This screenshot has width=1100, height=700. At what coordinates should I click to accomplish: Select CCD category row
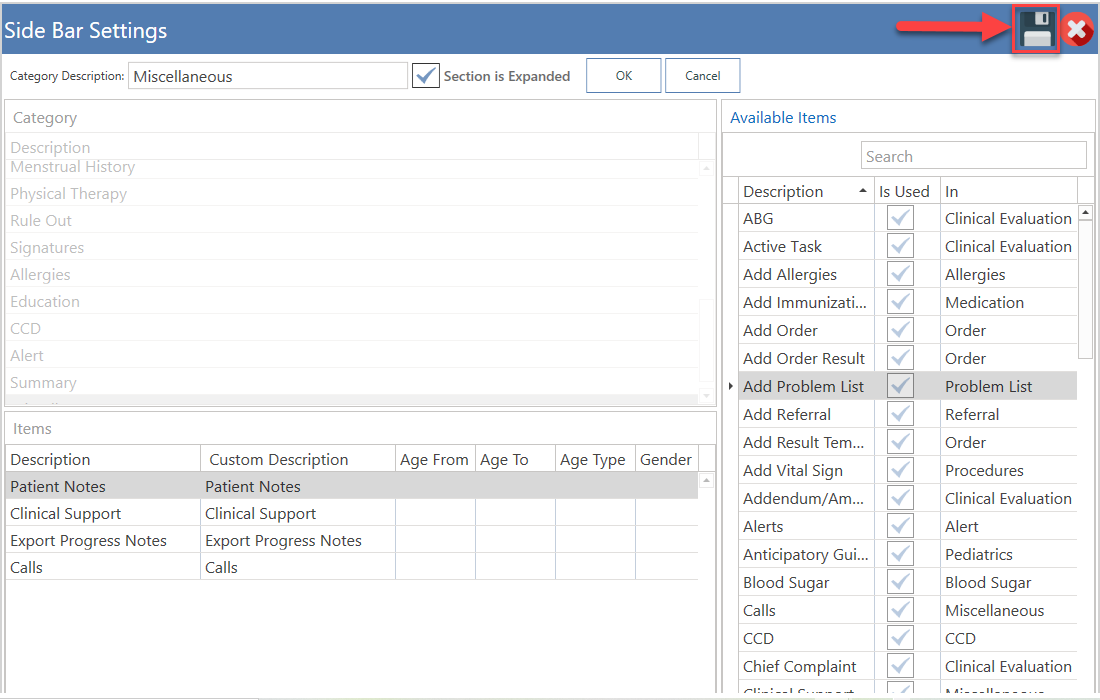351,328
